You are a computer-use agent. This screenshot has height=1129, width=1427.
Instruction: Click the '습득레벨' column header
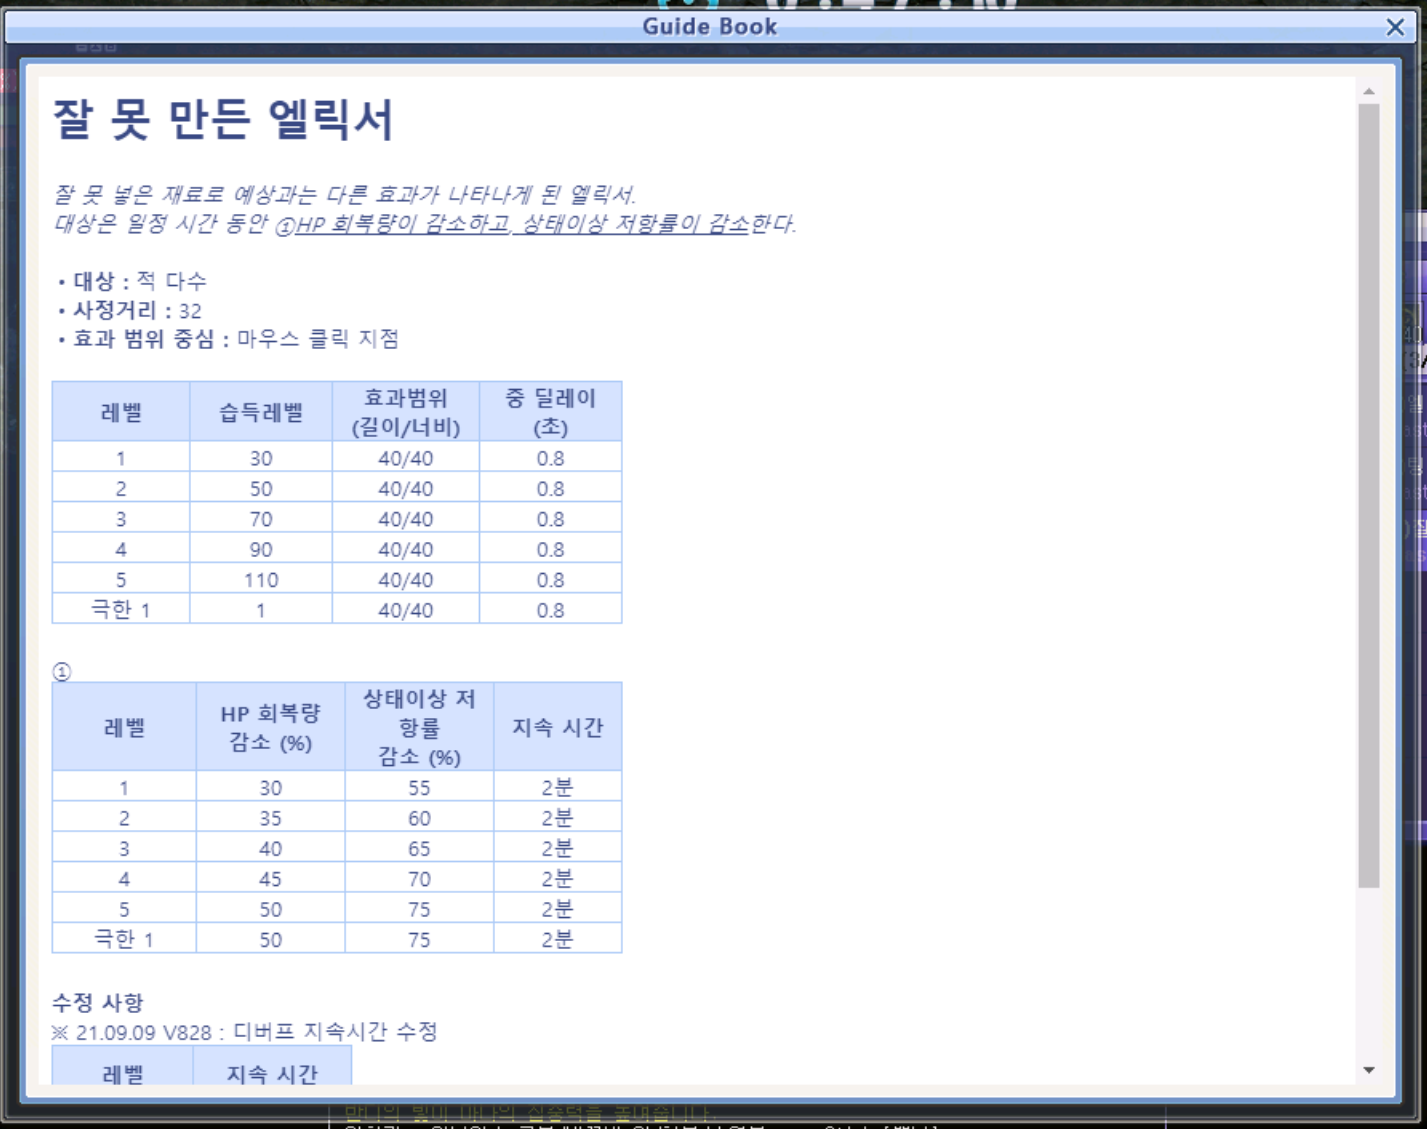pyautogui.click(x=261, y=412)
